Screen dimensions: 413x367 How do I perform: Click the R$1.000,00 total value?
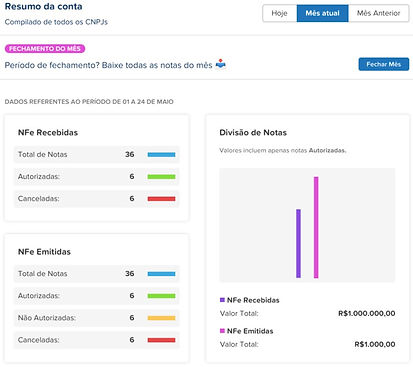pyautogui.click(x=375, y=344)
